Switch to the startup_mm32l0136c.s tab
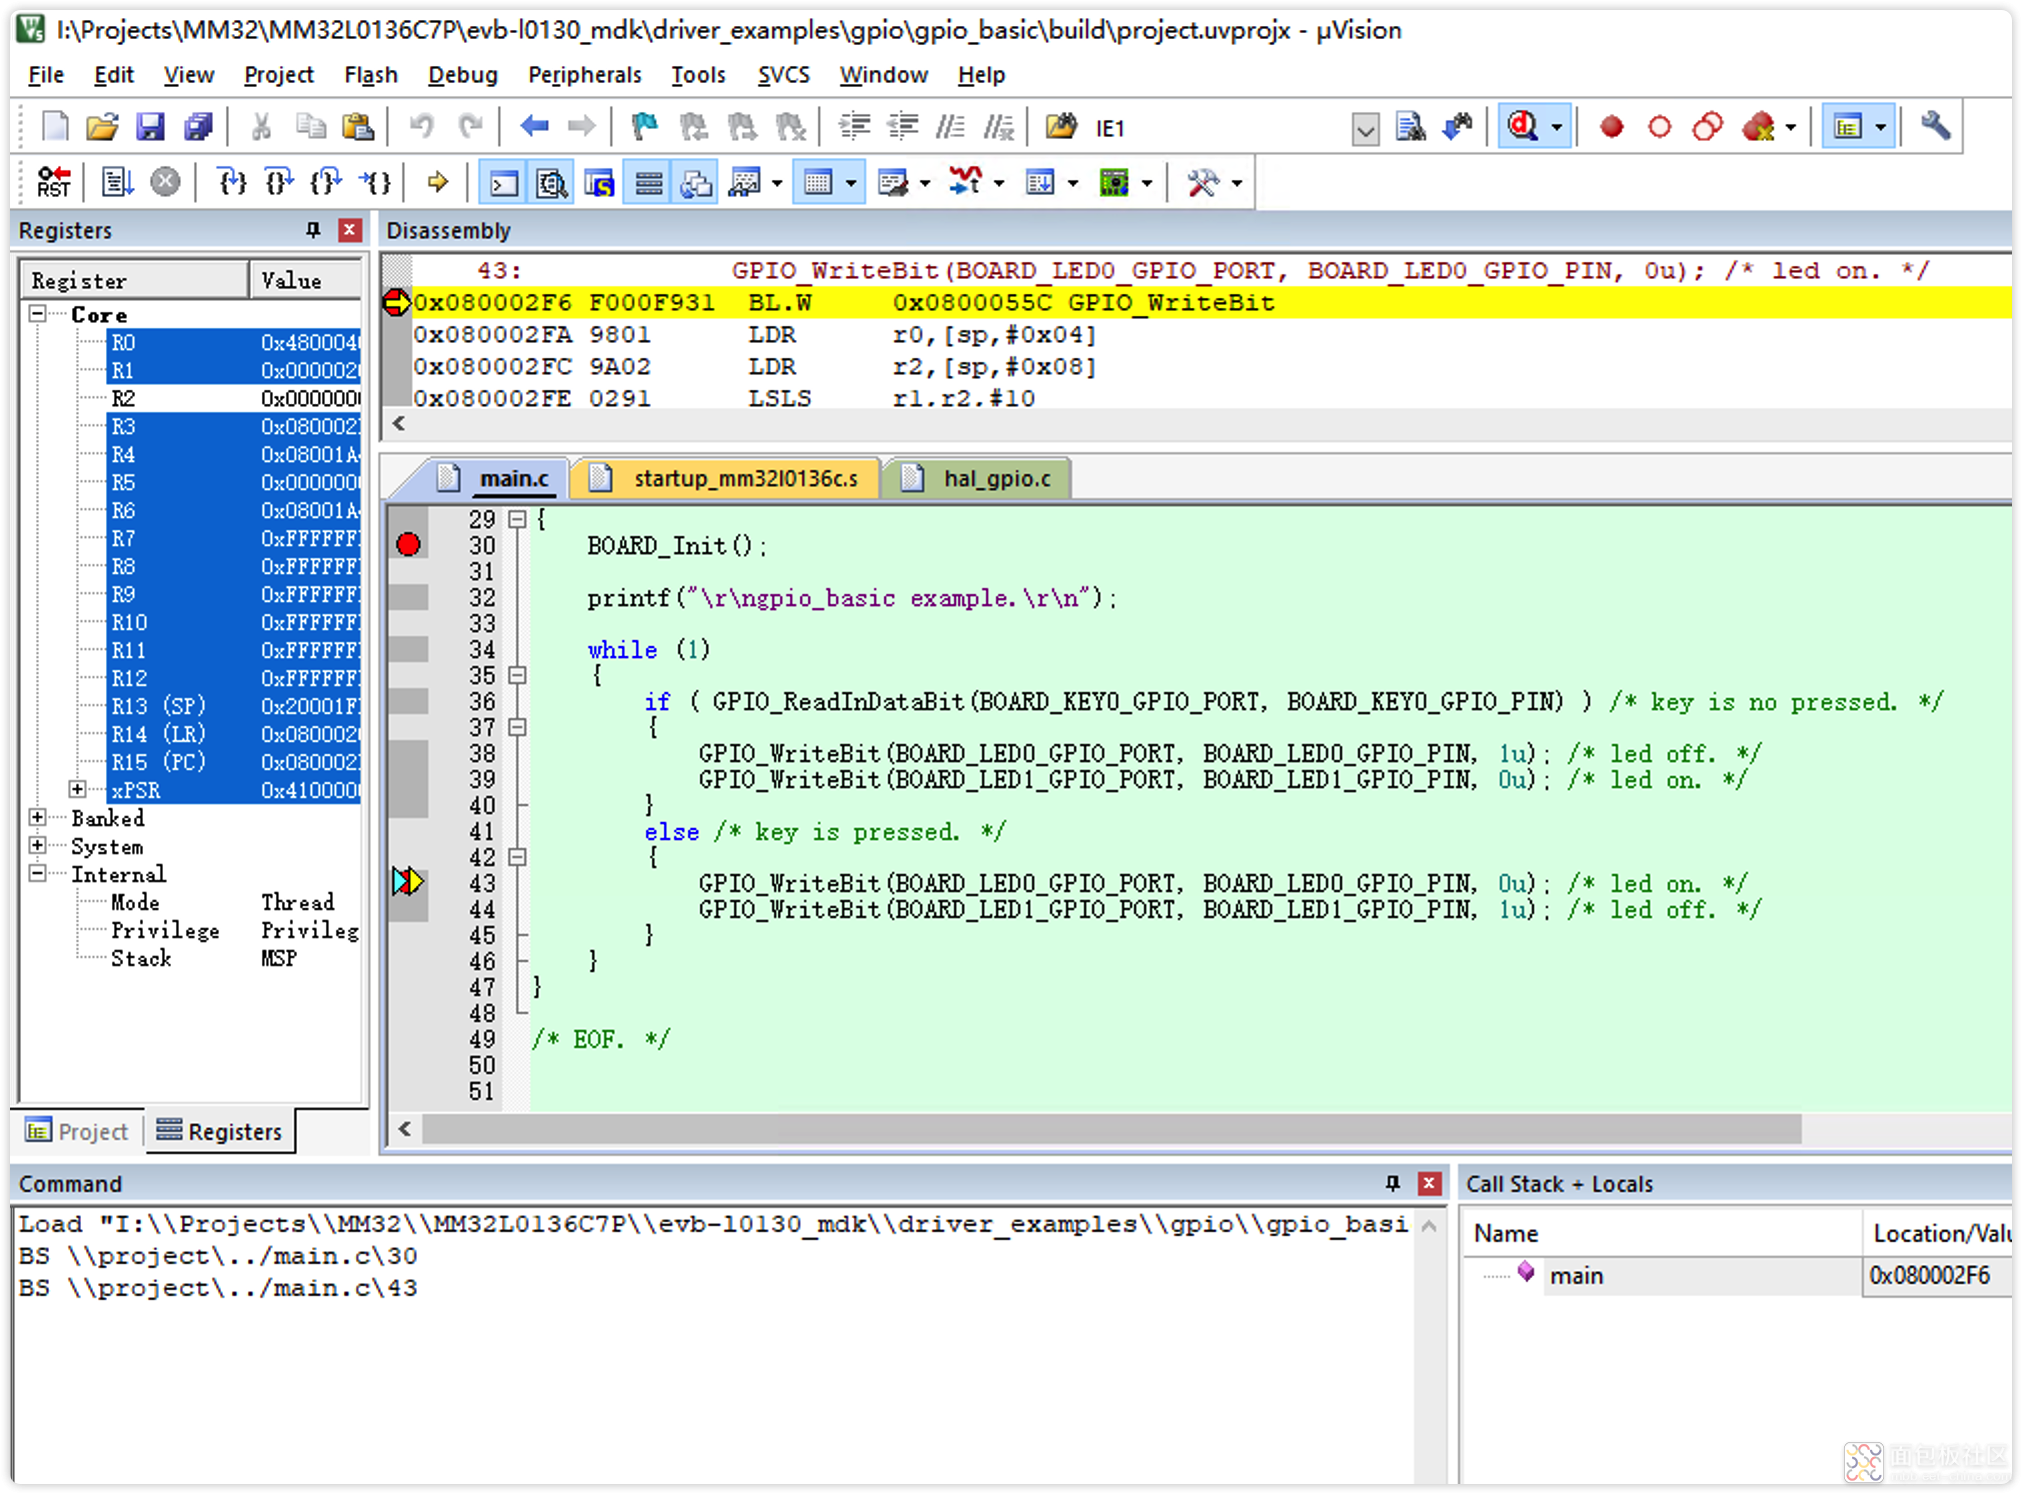The image size is (2022, 1494). pyautogui.click(x=728, y=478)
